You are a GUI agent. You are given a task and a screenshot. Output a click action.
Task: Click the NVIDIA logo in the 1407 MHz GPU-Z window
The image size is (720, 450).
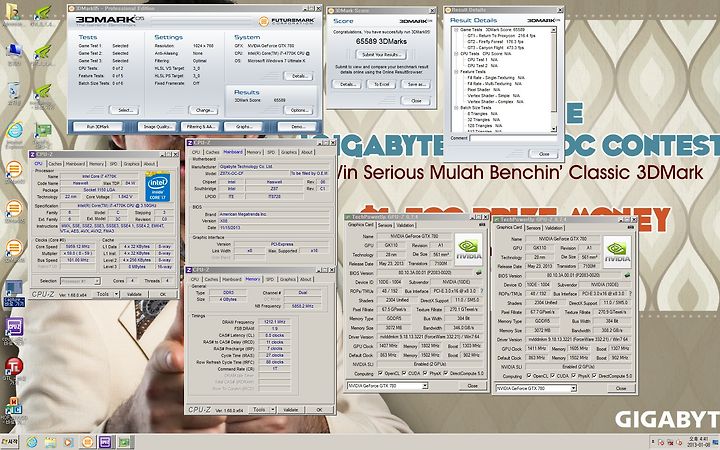(x=468, y=249)
